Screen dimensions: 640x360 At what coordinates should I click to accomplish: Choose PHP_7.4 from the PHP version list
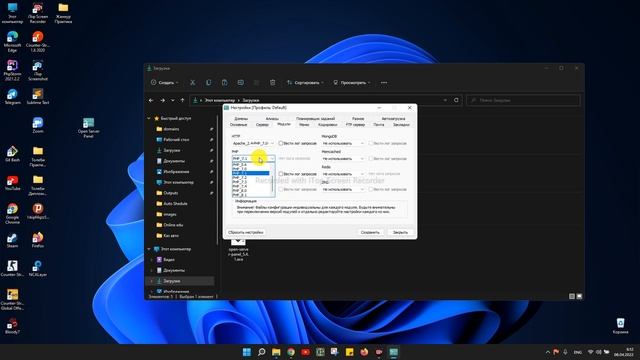pos(251,186)
